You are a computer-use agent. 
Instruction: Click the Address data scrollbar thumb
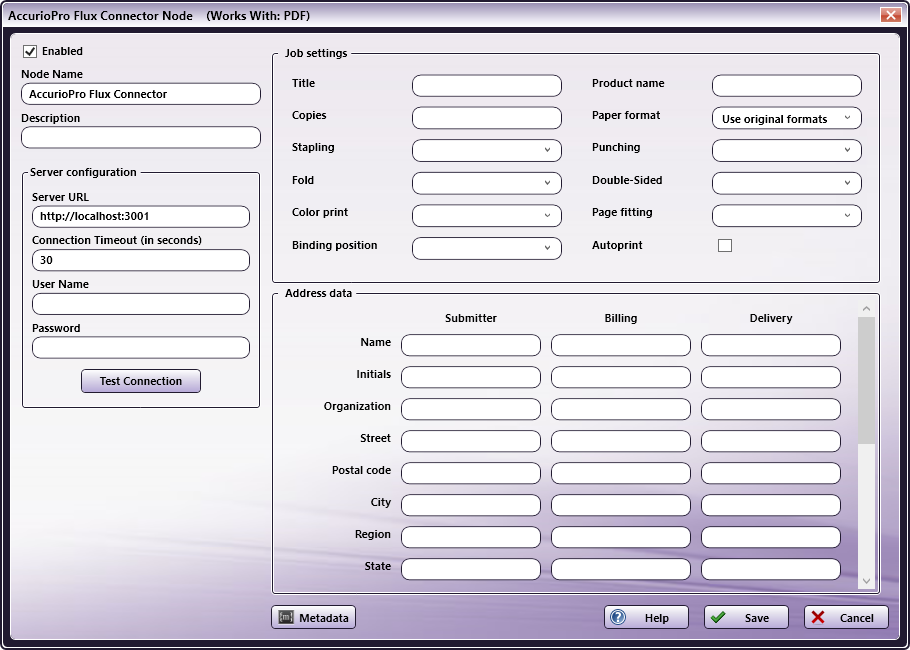866,381
